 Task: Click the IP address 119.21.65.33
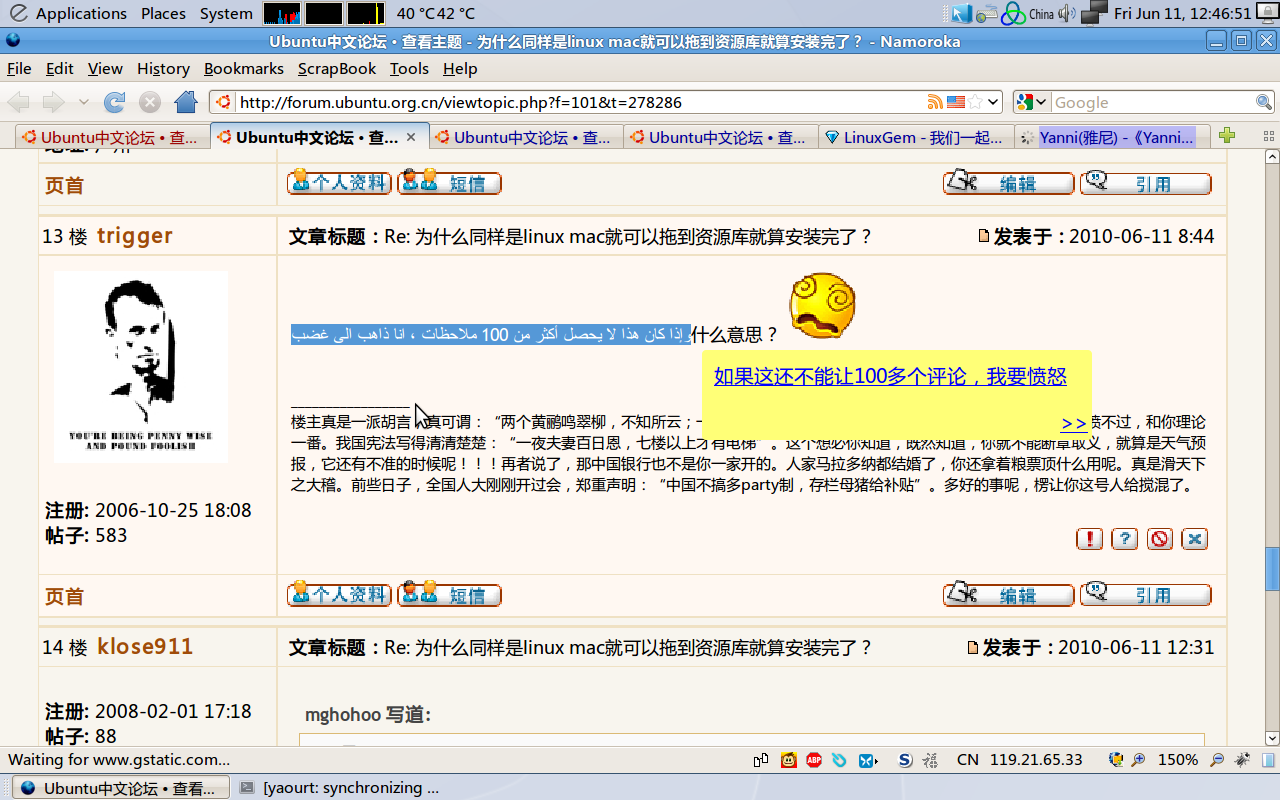click(x=1036, y=760)
